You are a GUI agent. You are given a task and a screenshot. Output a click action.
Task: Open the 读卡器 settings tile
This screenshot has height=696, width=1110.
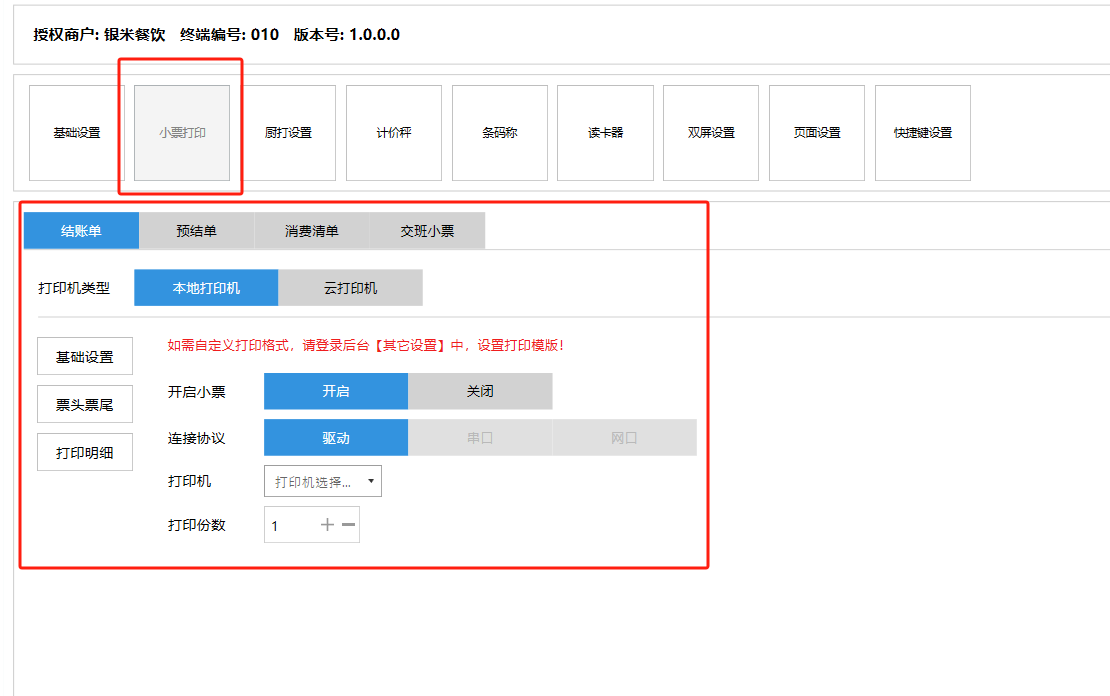[605, 133]
